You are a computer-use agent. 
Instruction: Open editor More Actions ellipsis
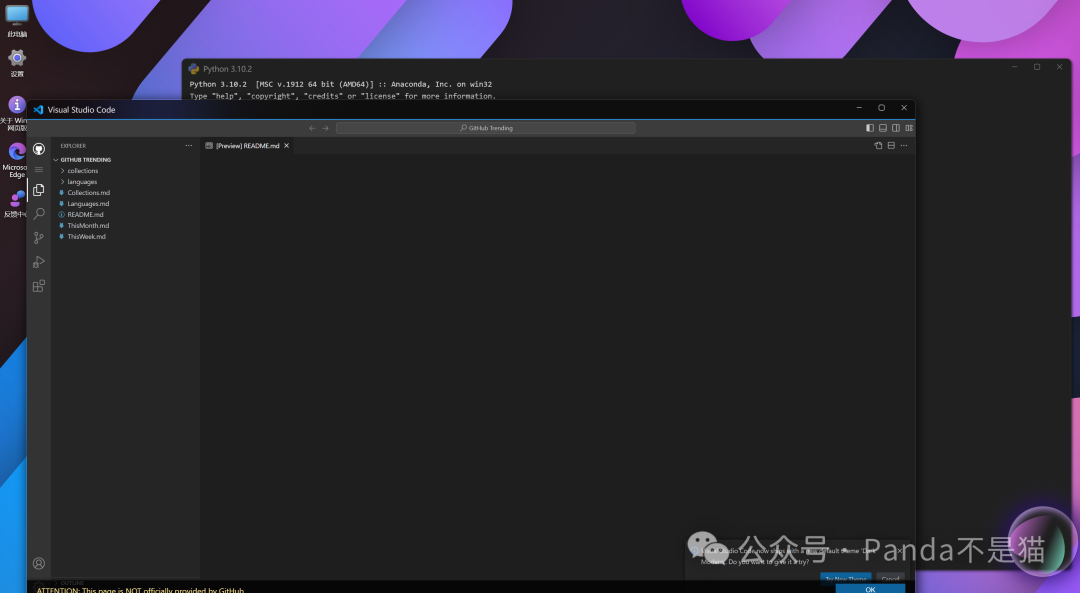point(904,145)
